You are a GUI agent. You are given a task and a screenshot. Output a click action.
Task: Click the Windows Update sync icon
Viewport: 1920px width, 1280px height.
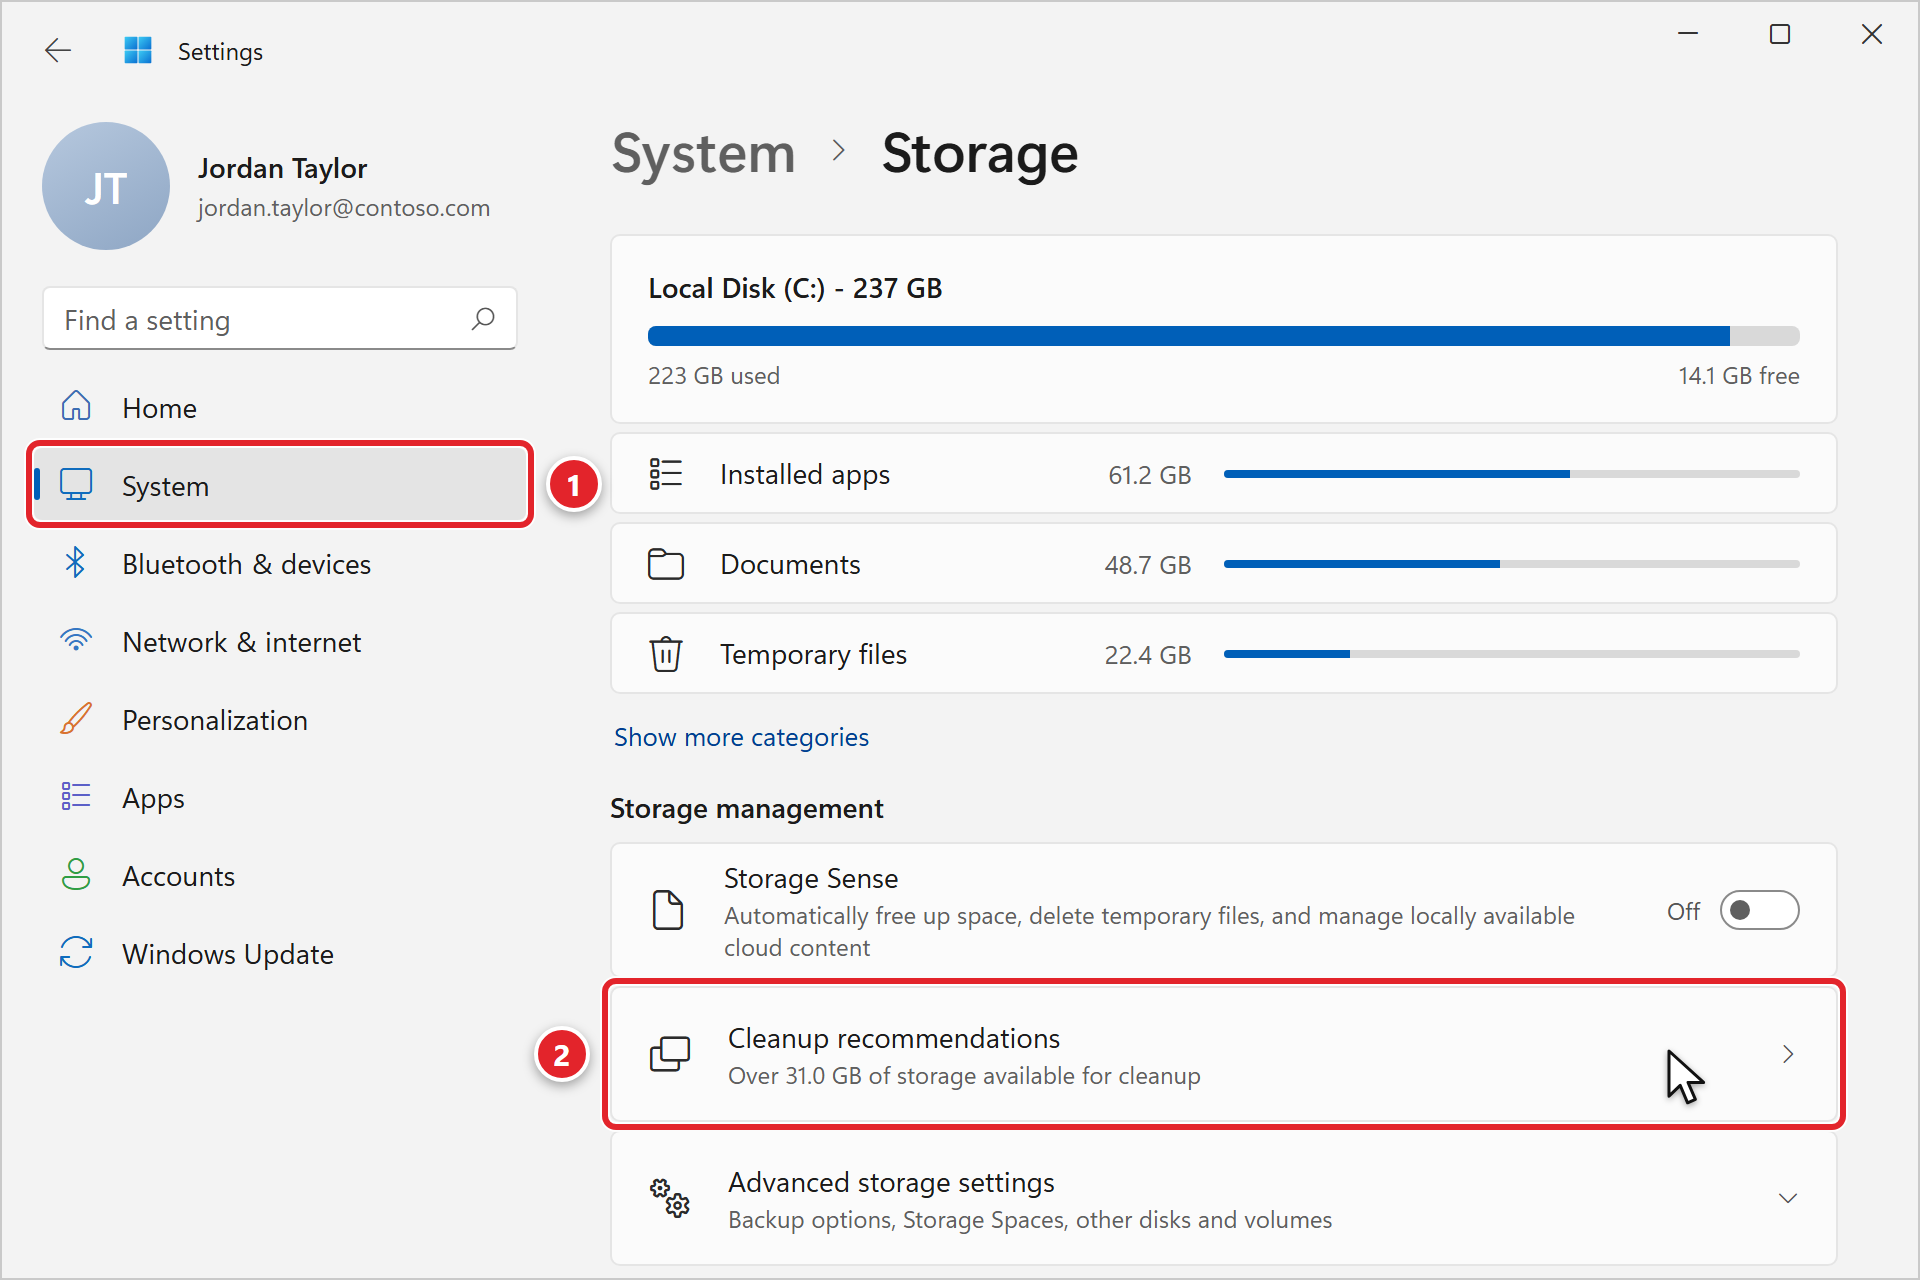point(76,953)
